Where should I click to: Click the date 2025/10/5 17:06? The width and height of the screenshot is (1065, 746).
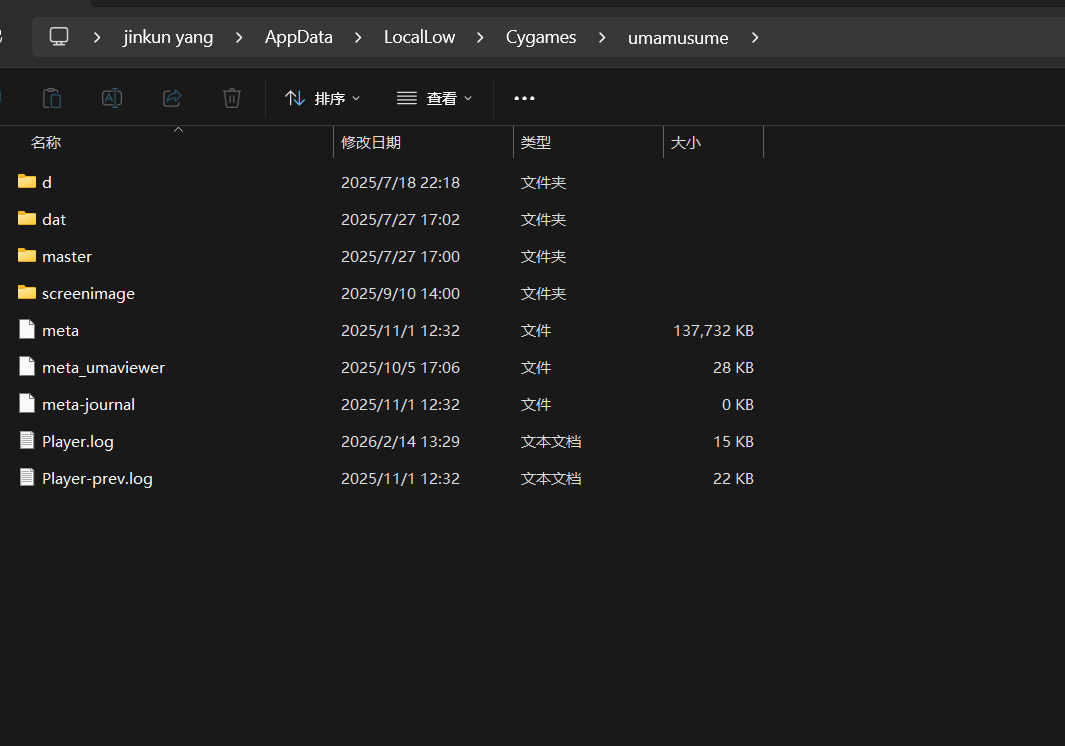click(x=400, y=368)
